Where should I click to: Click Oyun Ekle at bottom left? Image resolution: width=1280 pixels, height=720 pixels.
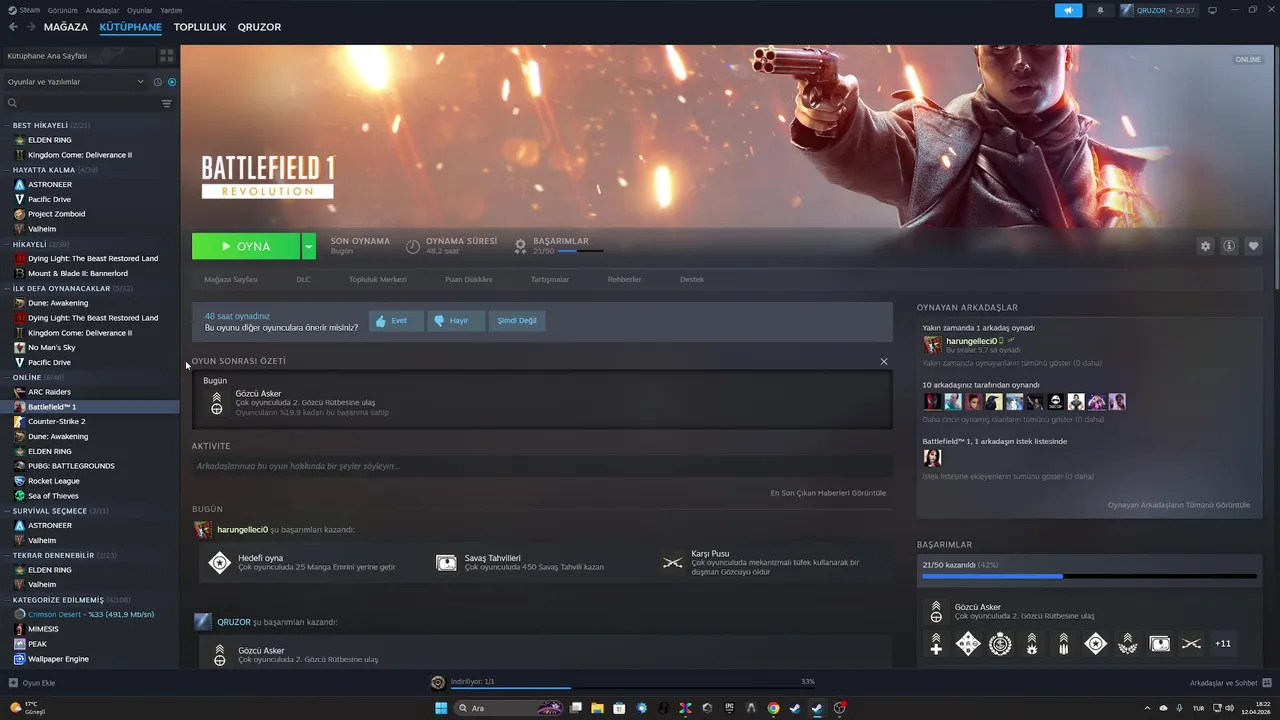coord(32,683)
